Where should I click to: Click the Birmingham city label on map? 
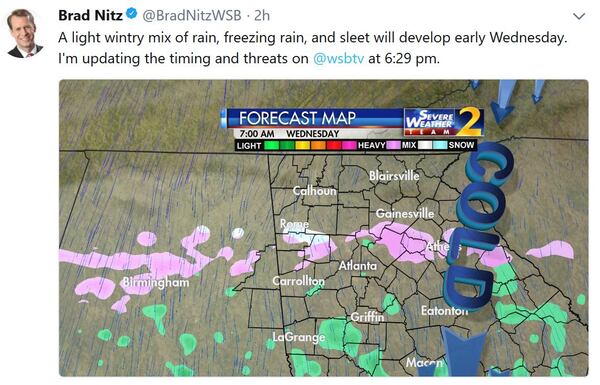pos(155,282)
